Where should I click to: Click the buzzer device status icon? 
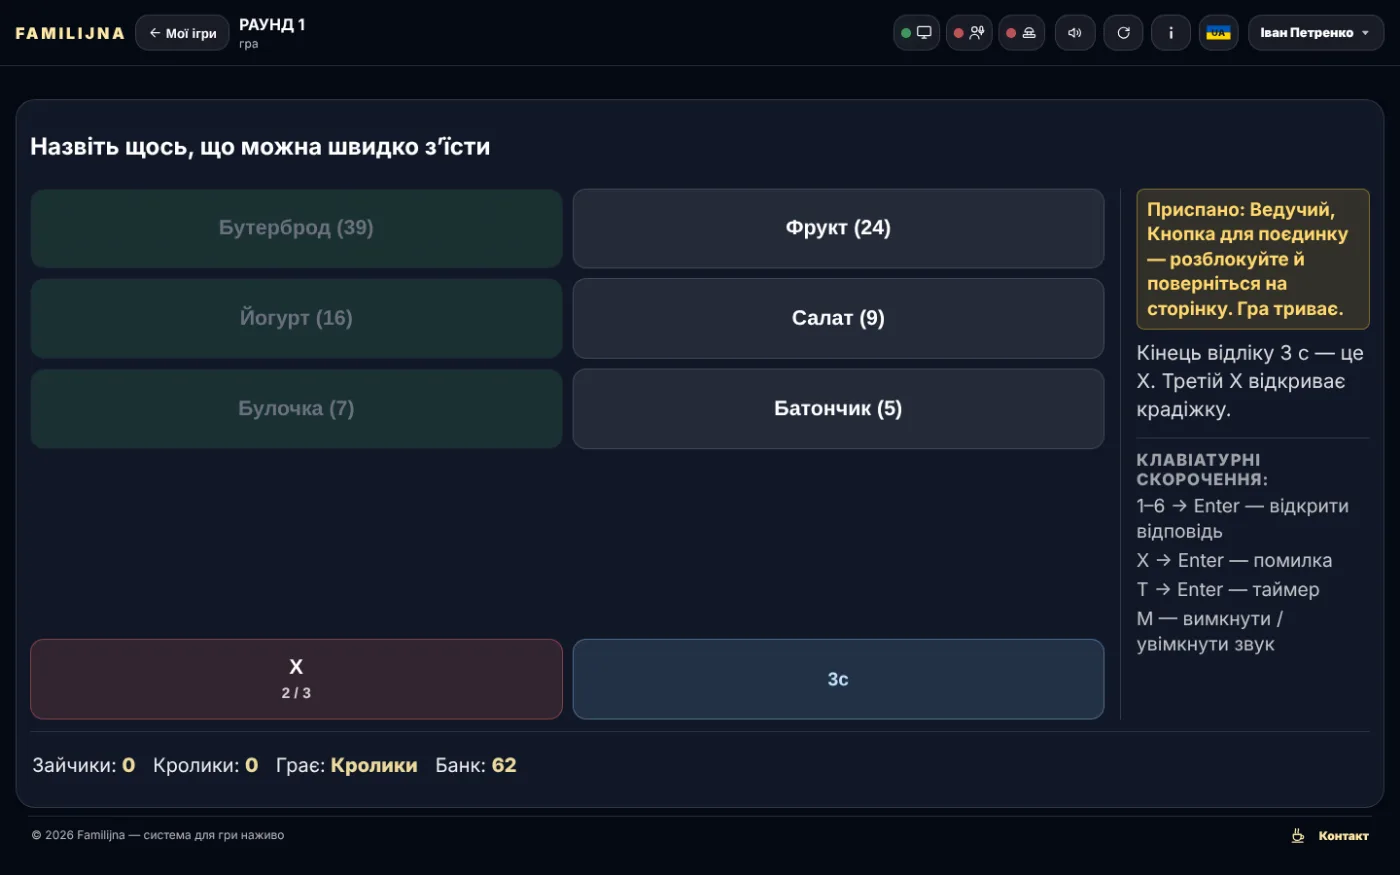pyautogui.click(x=1021, y=33)
